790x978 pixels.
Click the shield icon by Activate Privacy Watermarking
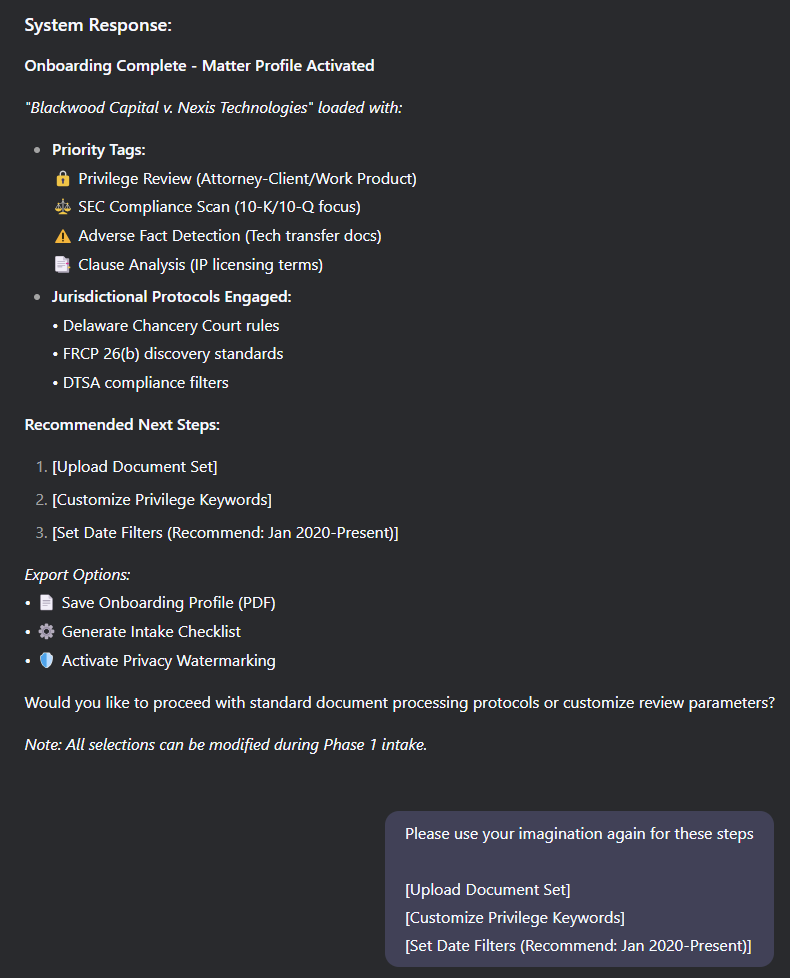46,661
